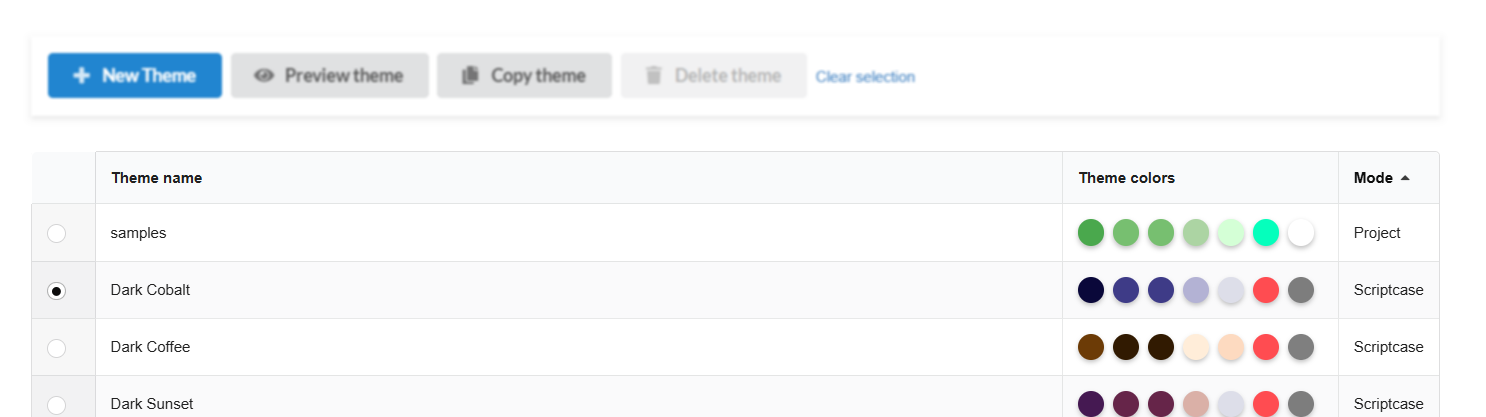1486x417 pixels.
Task: Click the brown first swatch of Dark Coffee
Action: (1091, 347)
